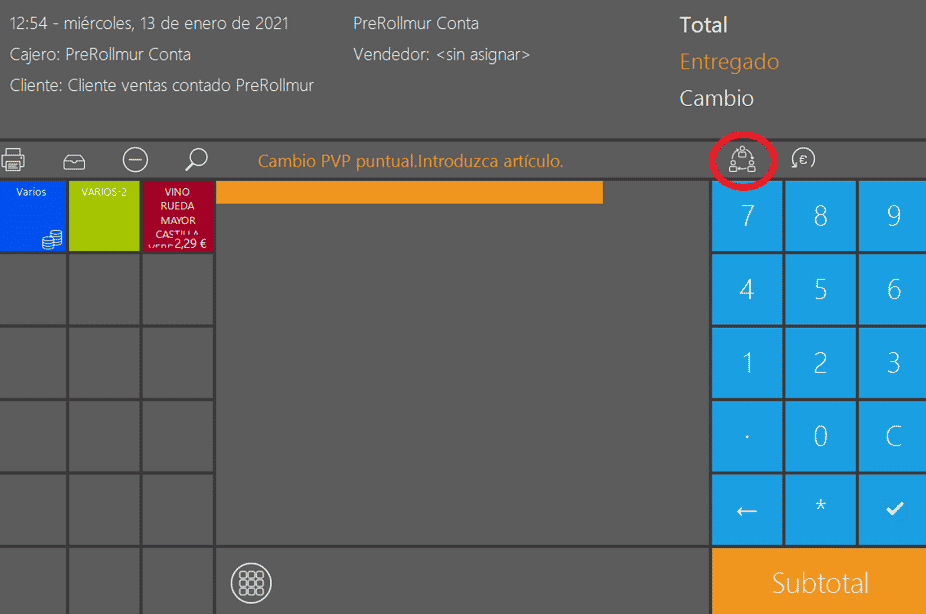Click the red-circled user transfer icon
This screenshot has width=926, height=614.
(742, 160)
